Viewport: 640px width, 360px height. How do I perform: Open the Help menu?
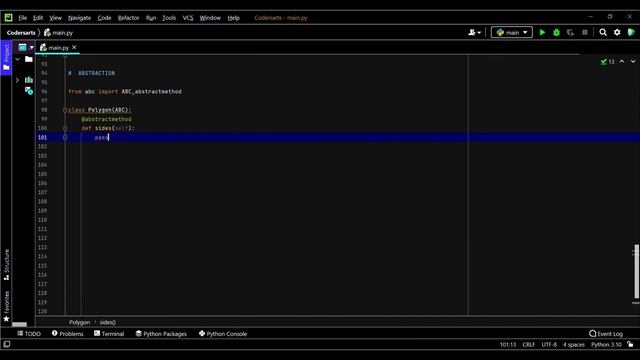tap(233, 18)
